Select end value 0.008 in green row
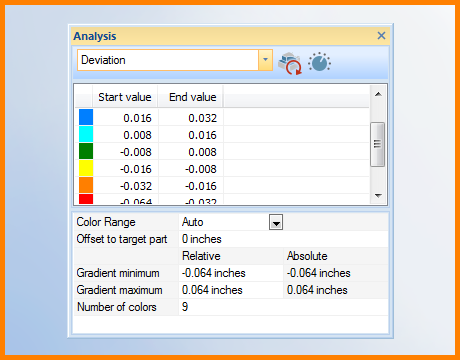Viewport: 460px width, 360px height. [203, 152]
